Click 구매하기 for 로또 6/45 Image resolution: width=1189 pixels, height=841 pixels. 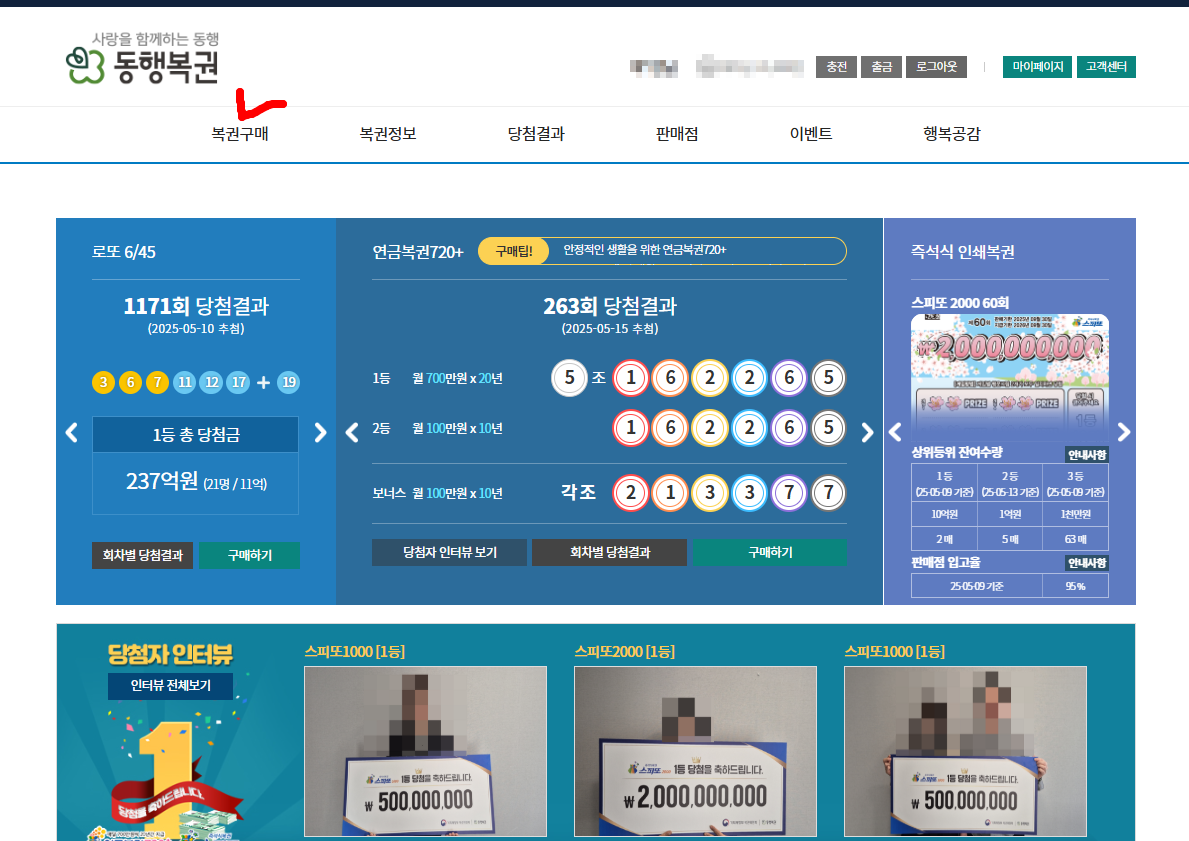[249, 552]
